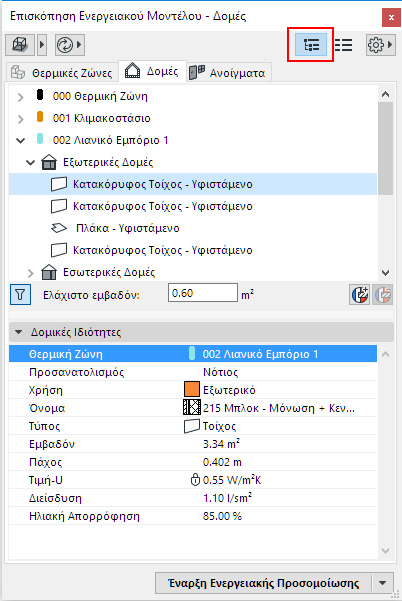This screenshot has height=601, width=402.
Task: Click Έναρξη Ενεργειακής Προσομοίωσης button
Action: pyautogui.click(x=263, y=583)
